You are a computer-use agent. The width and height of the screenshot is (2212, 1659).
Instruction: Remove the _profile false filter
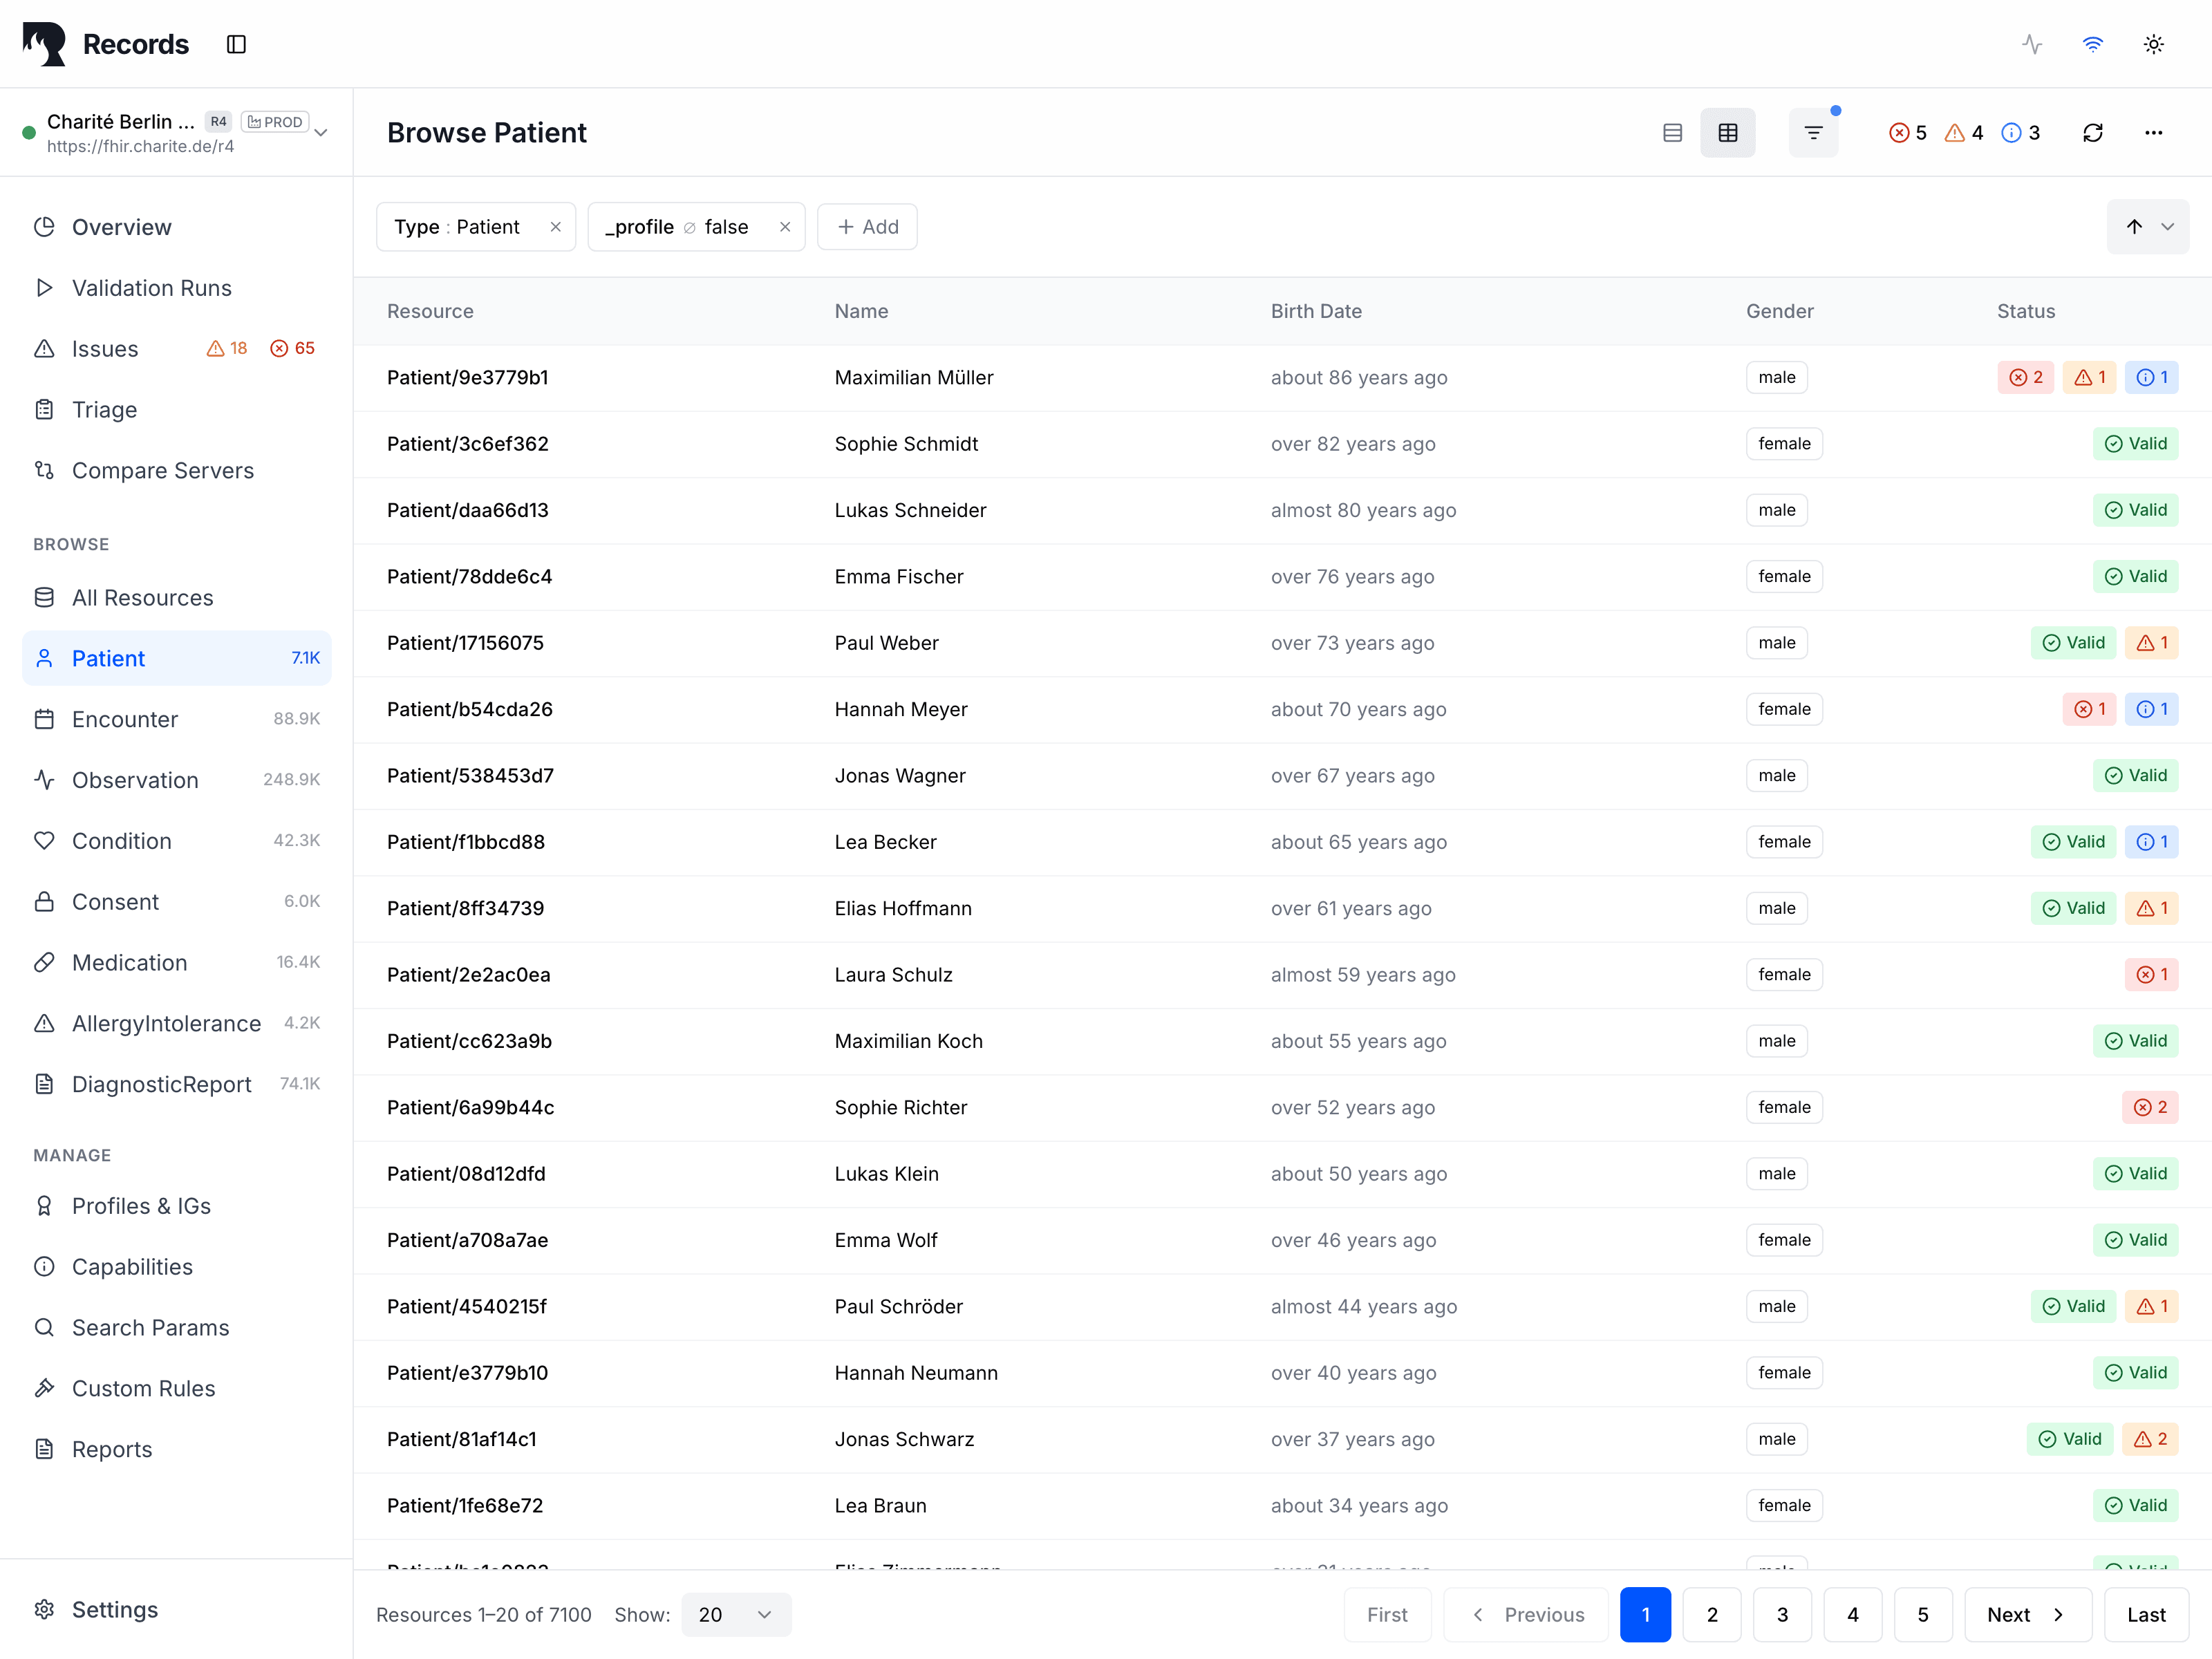pos(785,227)
